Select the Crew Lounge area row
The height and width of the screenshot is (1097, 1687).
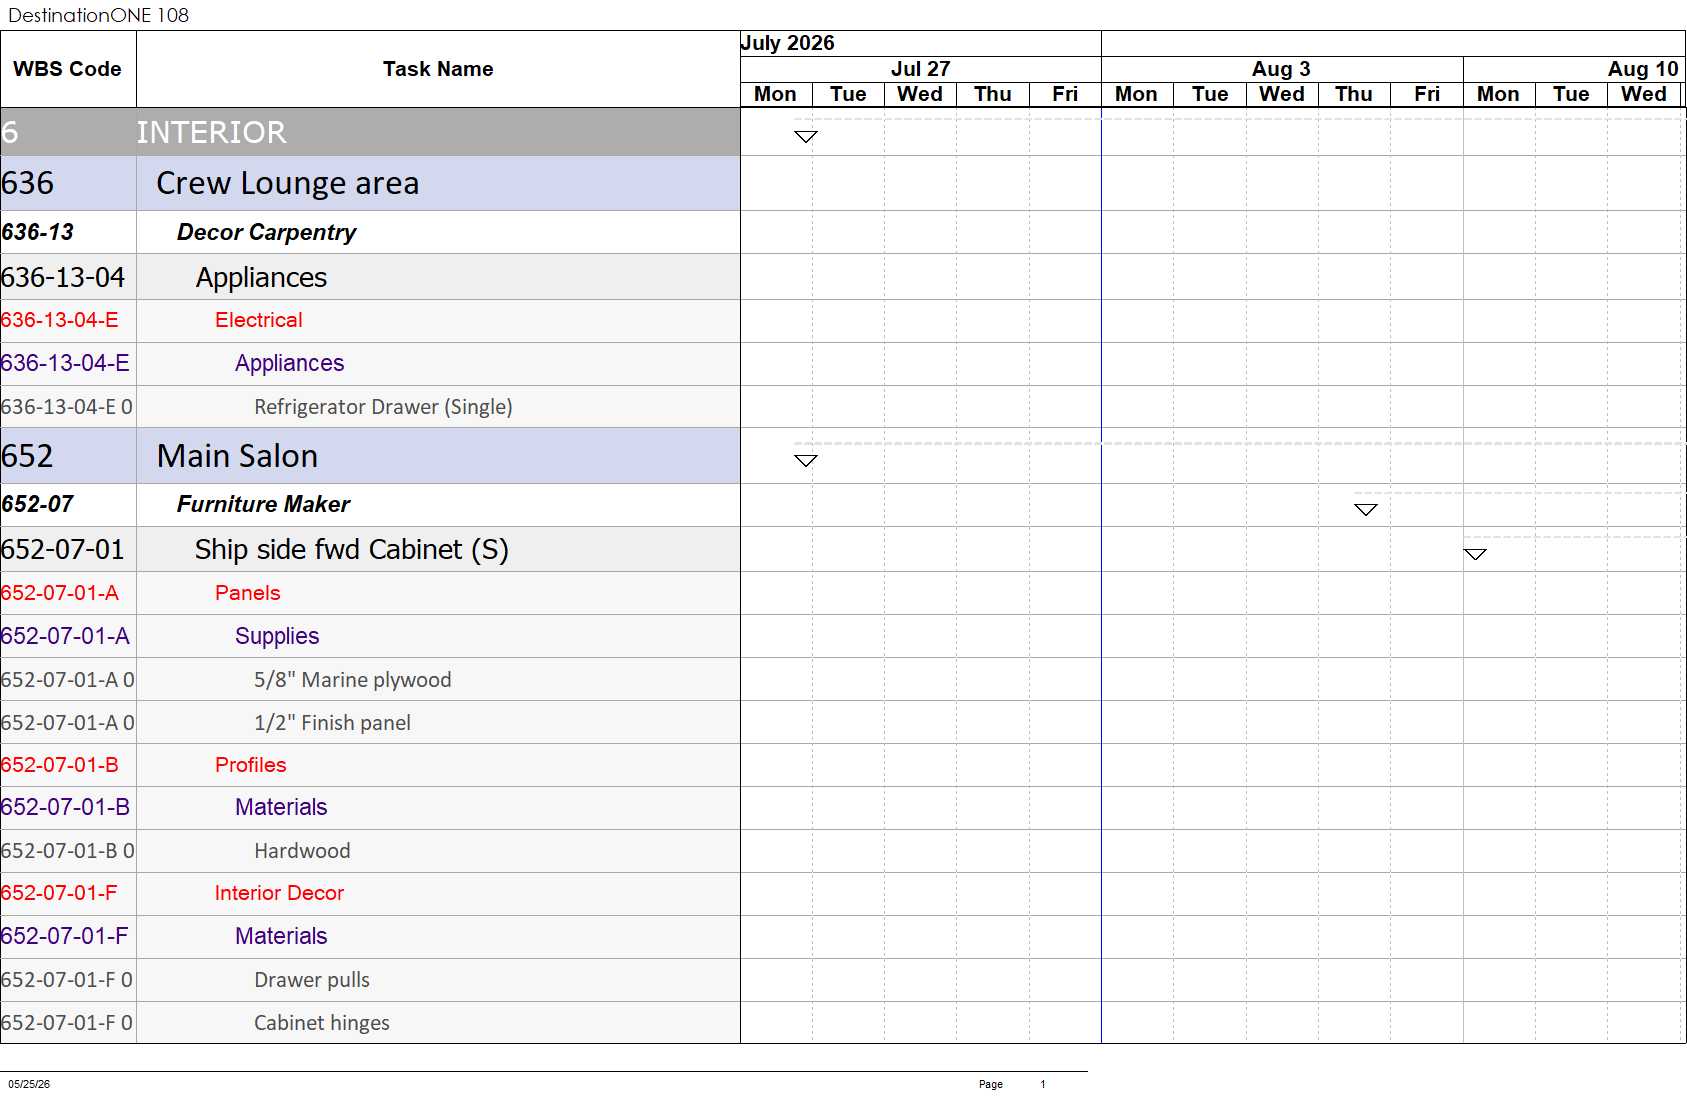coord(370,183)
